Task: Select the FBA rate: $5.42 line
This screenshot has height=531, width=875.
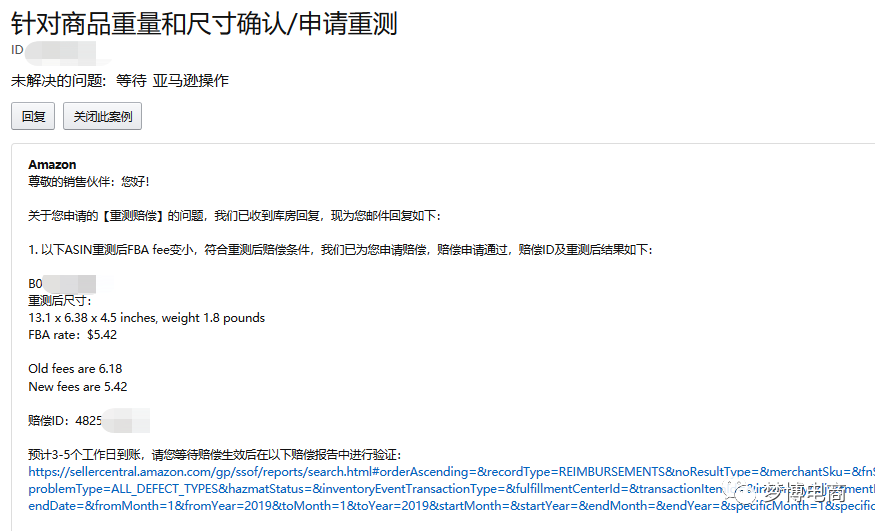Action: (73, 335)
